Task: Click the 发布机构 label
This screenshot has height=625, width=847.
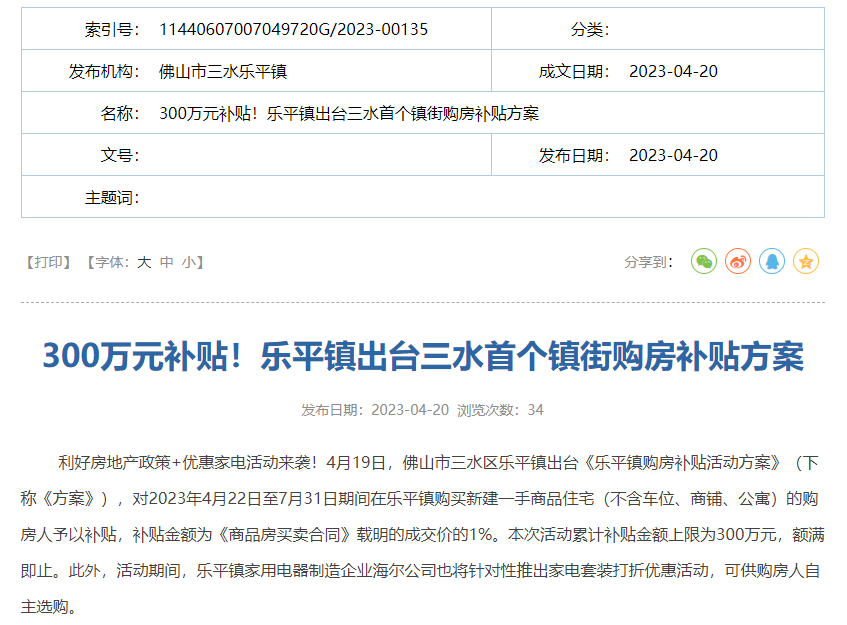Action: 104,71
